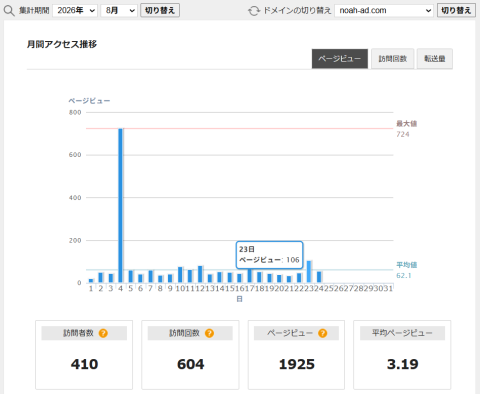The width and height of the screenshot is (480, 394).
Task: Click the bar for day 1
Action: click(91, 281)
